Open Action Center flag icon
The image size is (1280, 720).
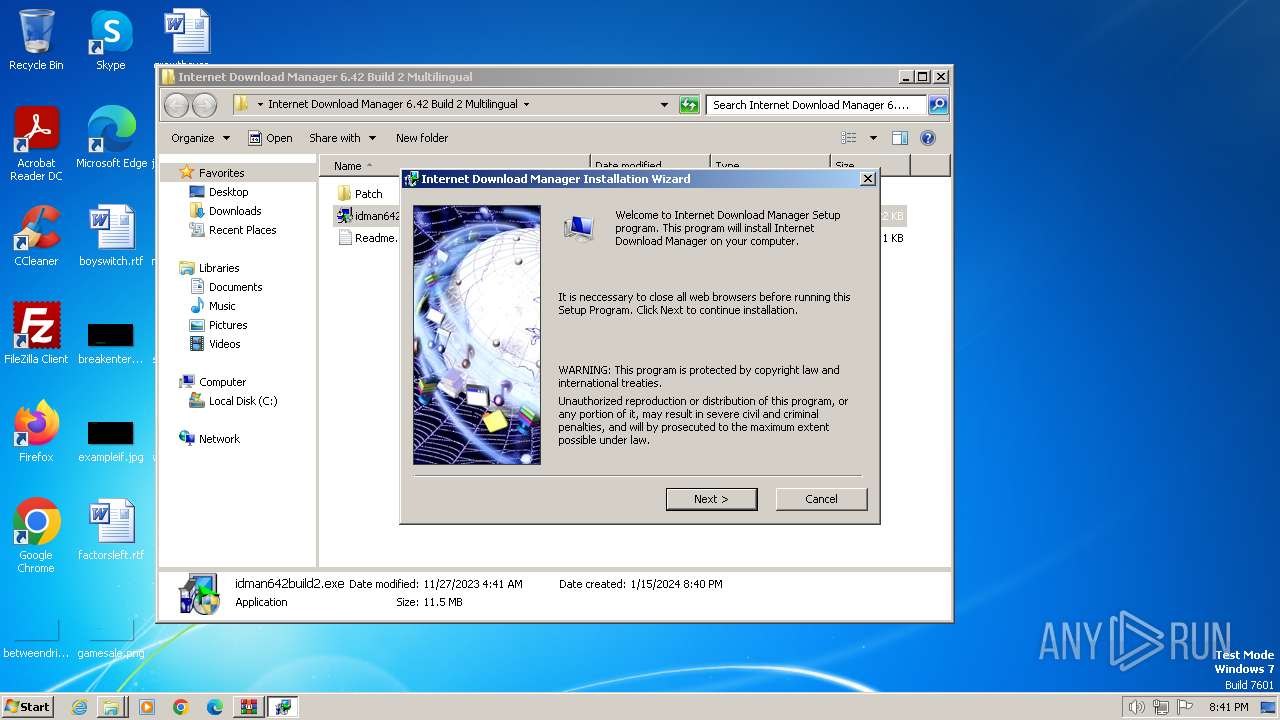point(1184,707)
